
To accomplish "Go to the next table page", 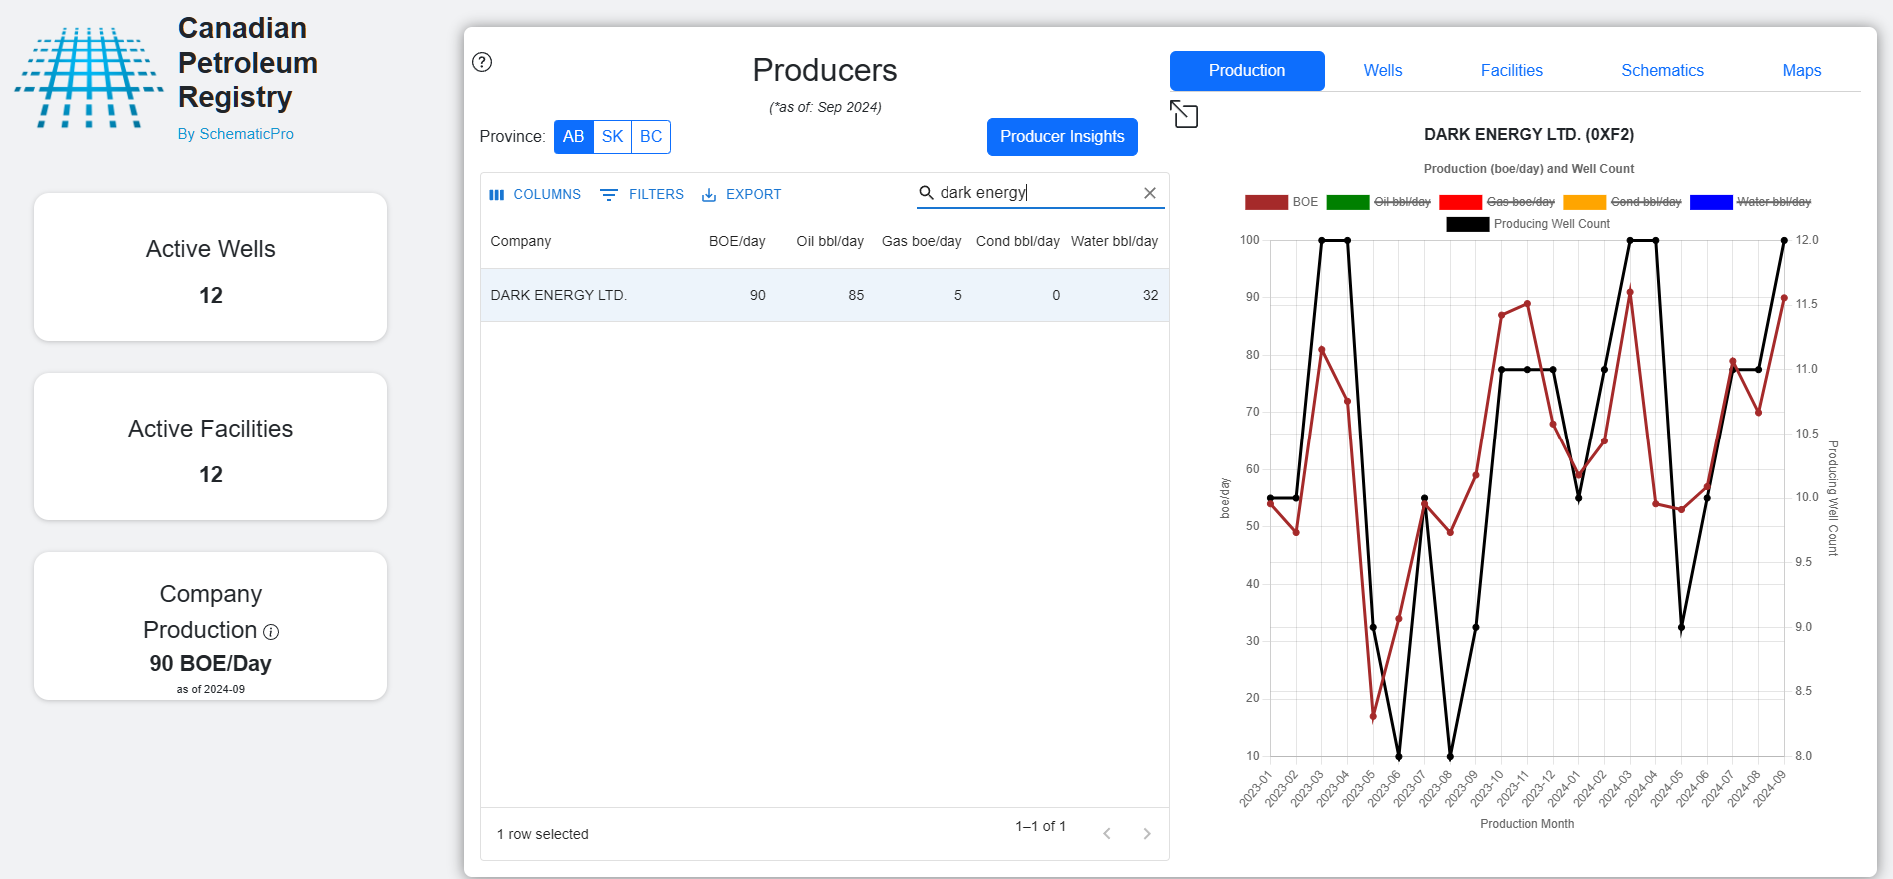I will [1147, 834].
